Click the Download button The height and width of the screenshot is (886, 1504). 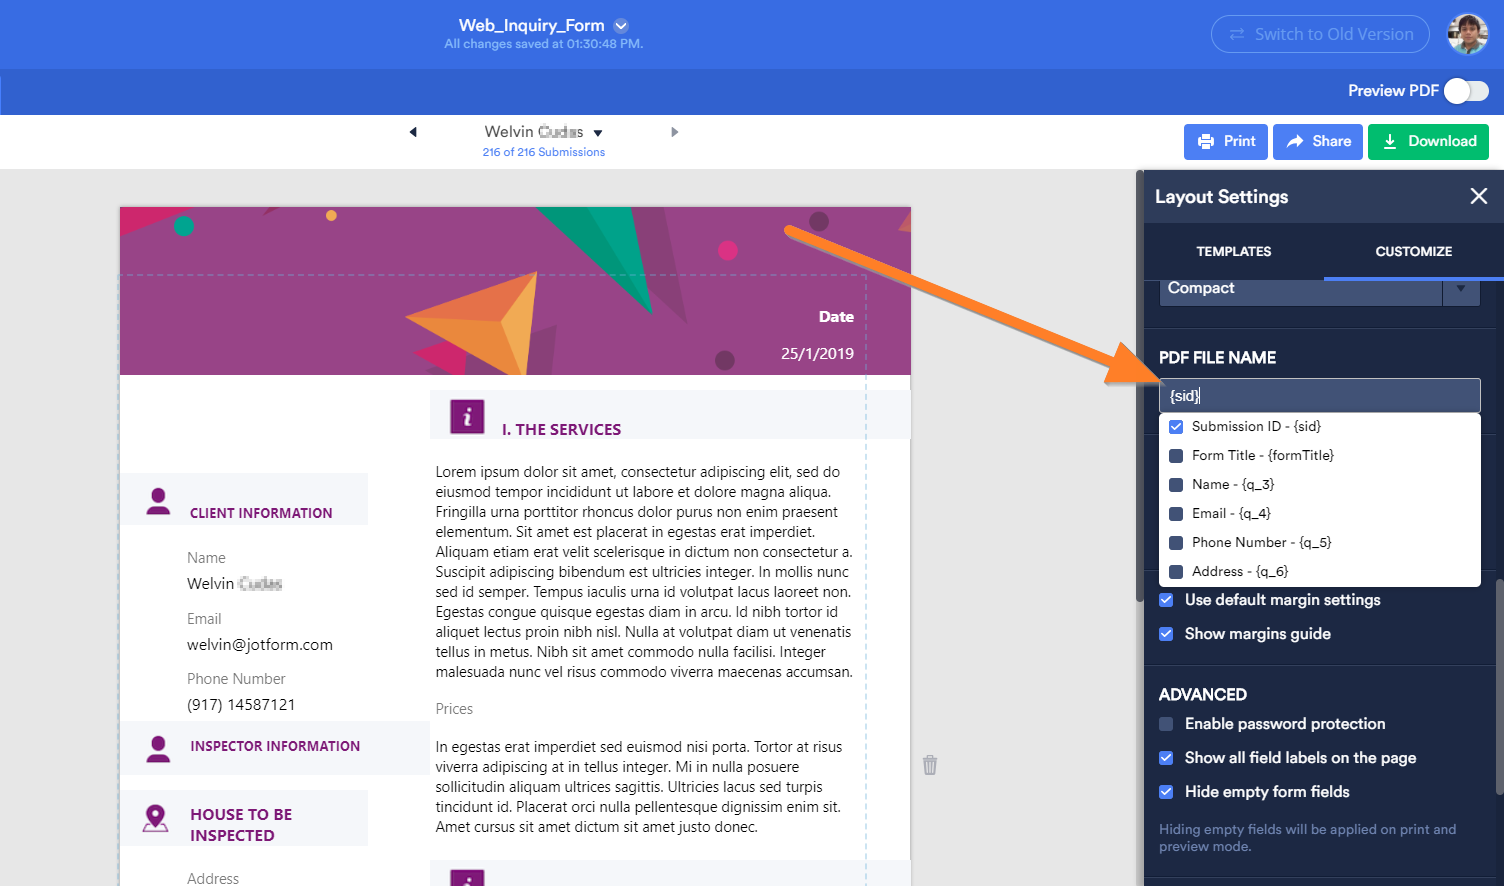point(1428,142)
